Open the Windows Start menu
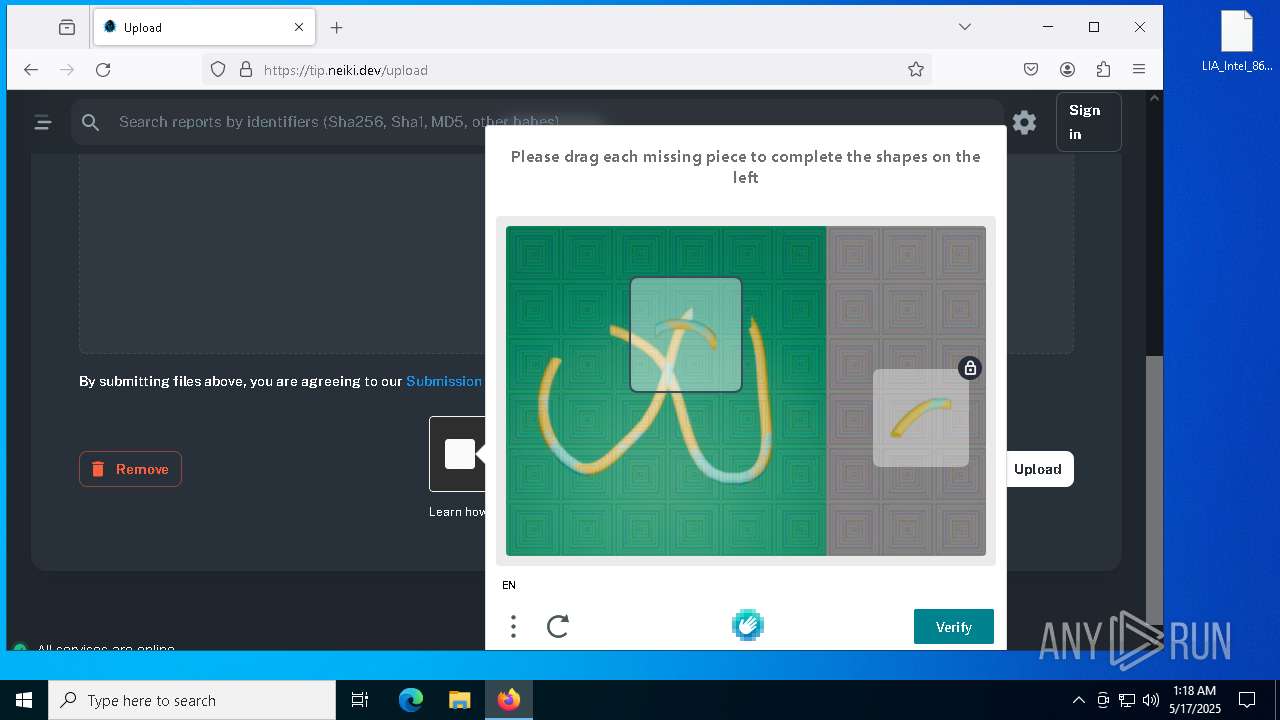This screenshot has width=1280, height=720. click(x=24, y=700)
